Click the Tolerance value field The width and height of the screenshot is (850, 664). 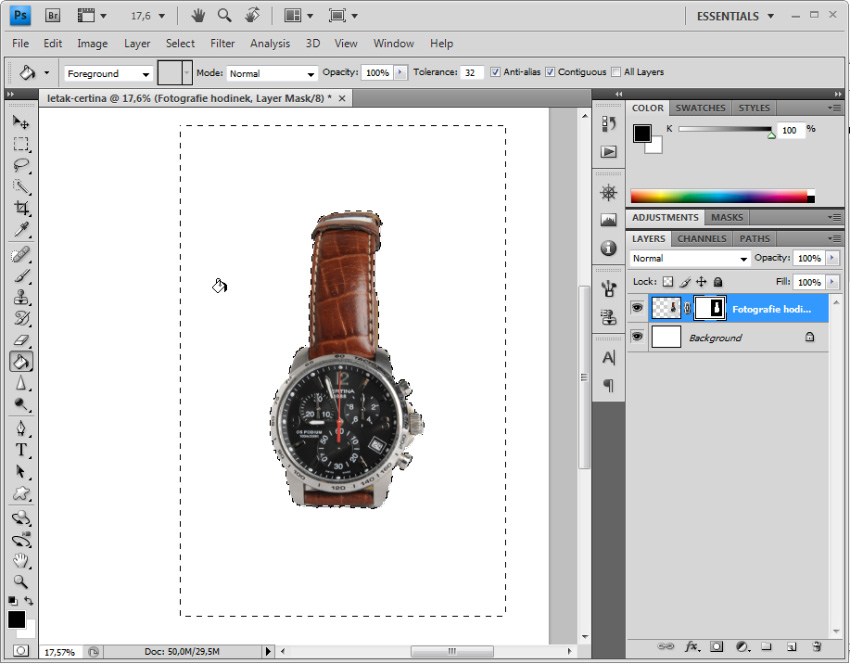click(x=472, y=73)
